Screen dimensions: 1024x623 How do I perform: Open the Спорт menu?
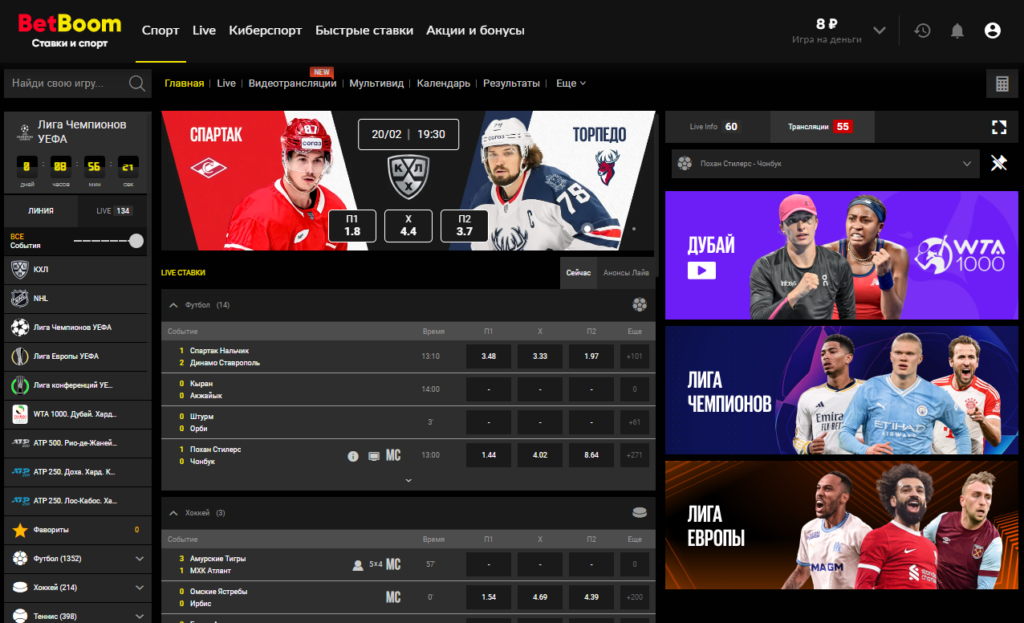tap(161, 30)
